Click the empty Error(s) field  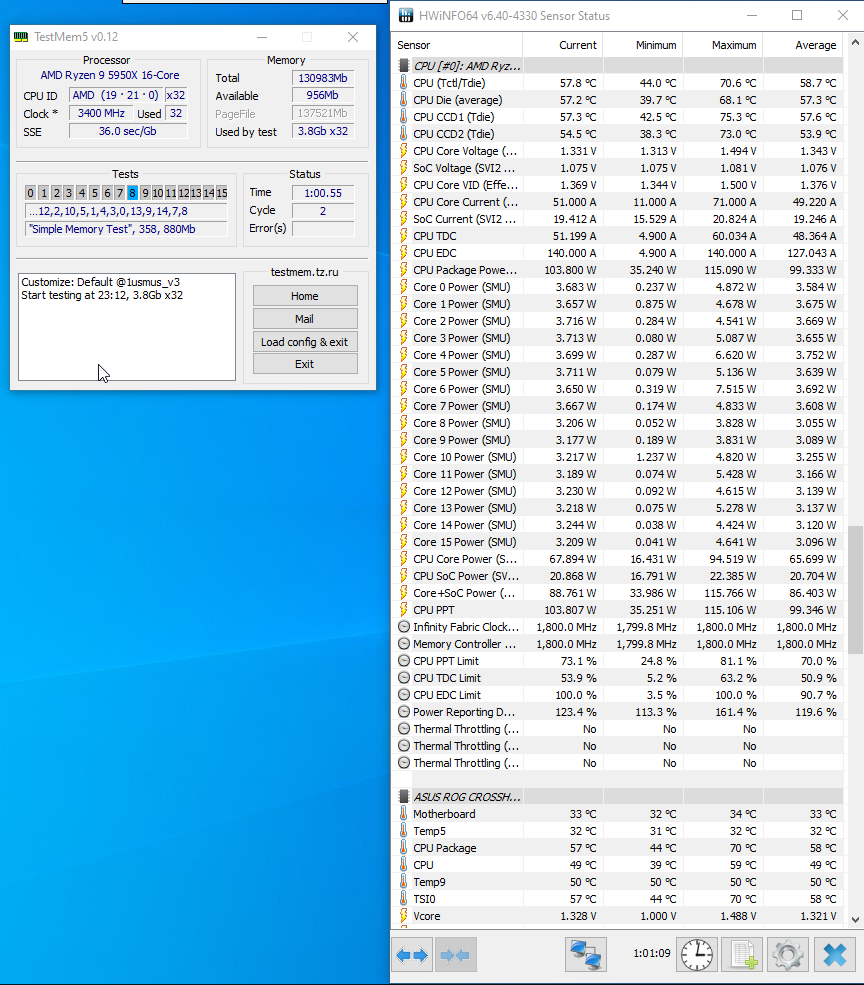point(323,229)
